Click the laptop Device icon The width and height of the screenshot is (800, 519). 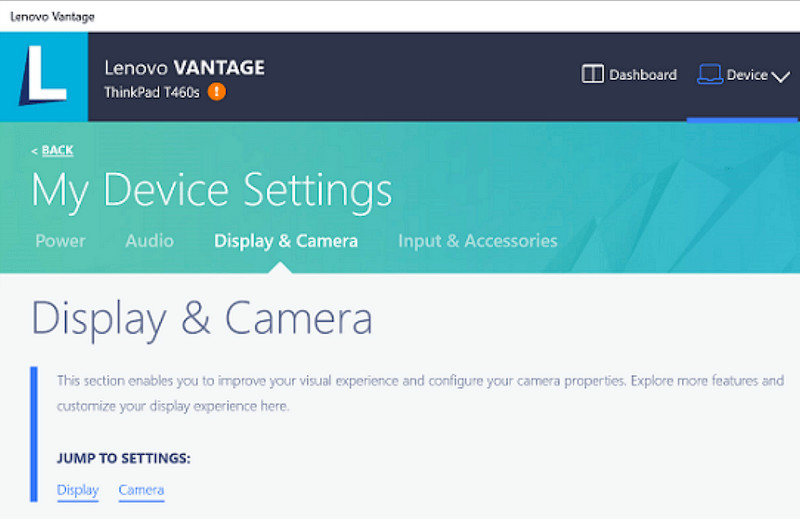[x=710, y=75]
